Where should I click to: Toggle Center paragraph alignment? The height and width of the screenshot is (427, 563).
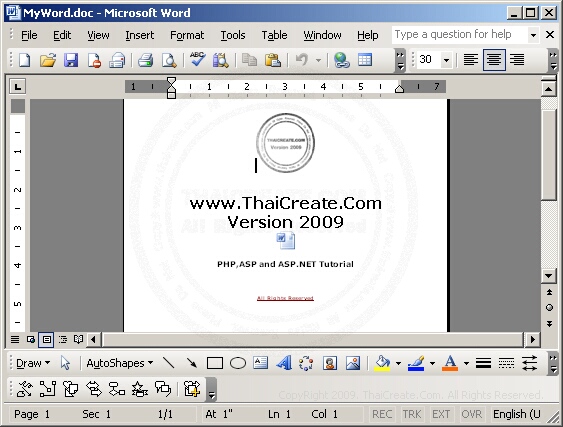[x=494, y=60]
